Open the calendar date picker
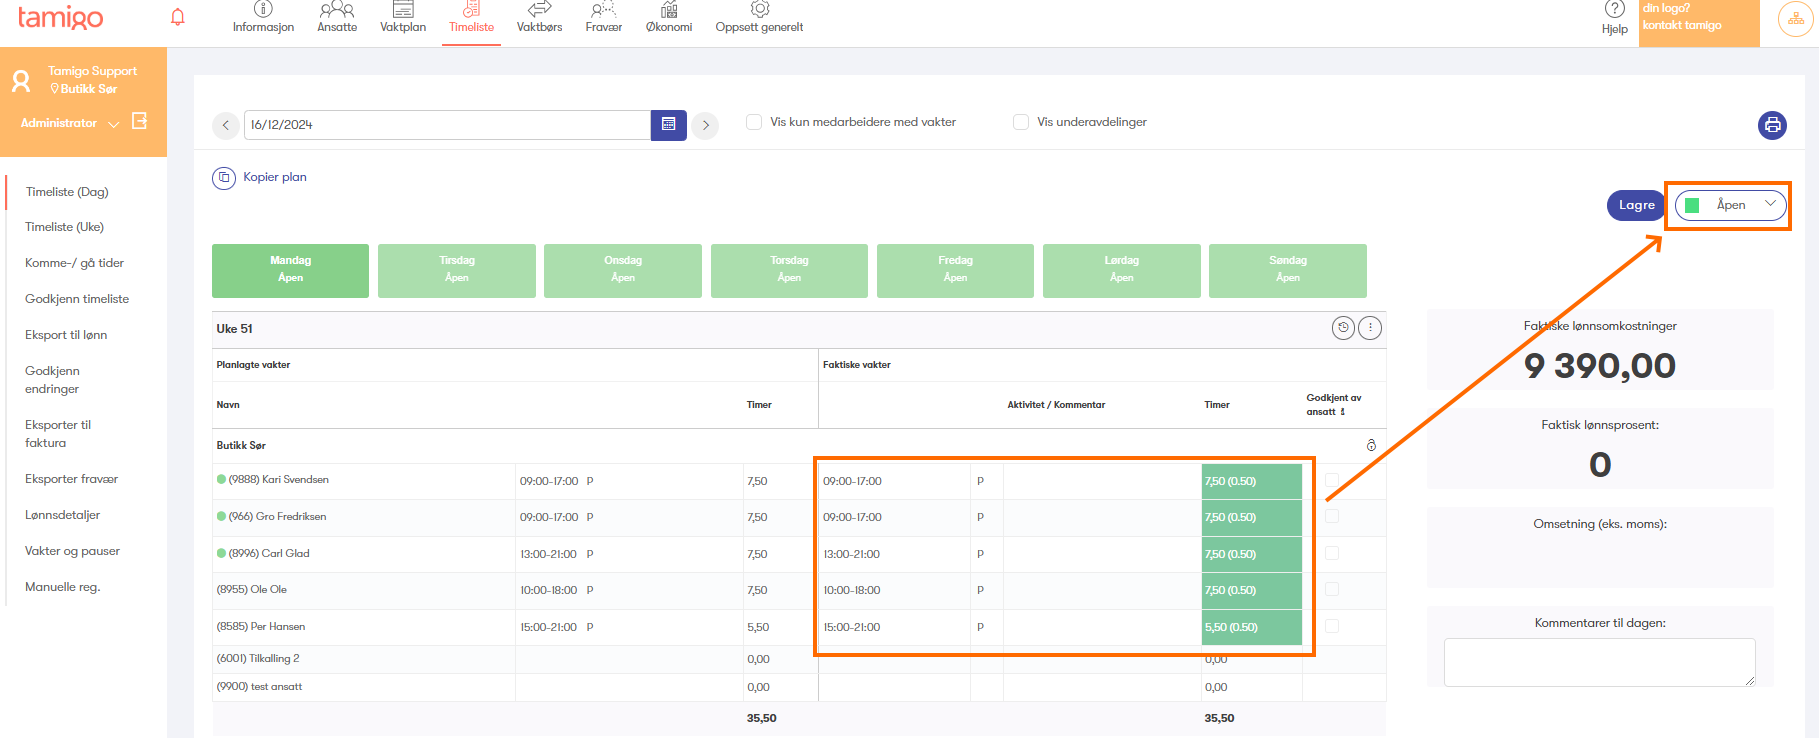This screenshot has height=738, width=1819. click(x=668, y=125)
